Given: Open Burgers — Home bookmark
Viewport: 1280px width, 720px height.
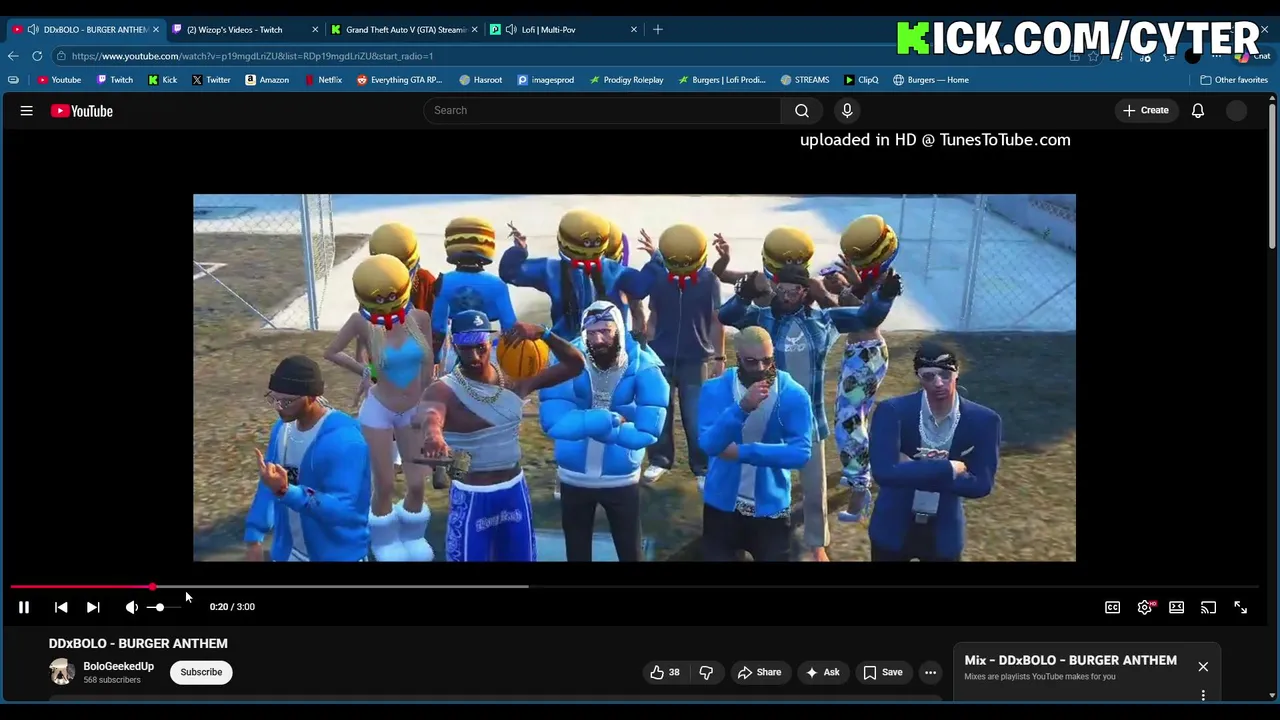Looking at the screenshot, I should click(x=931, y=80).
